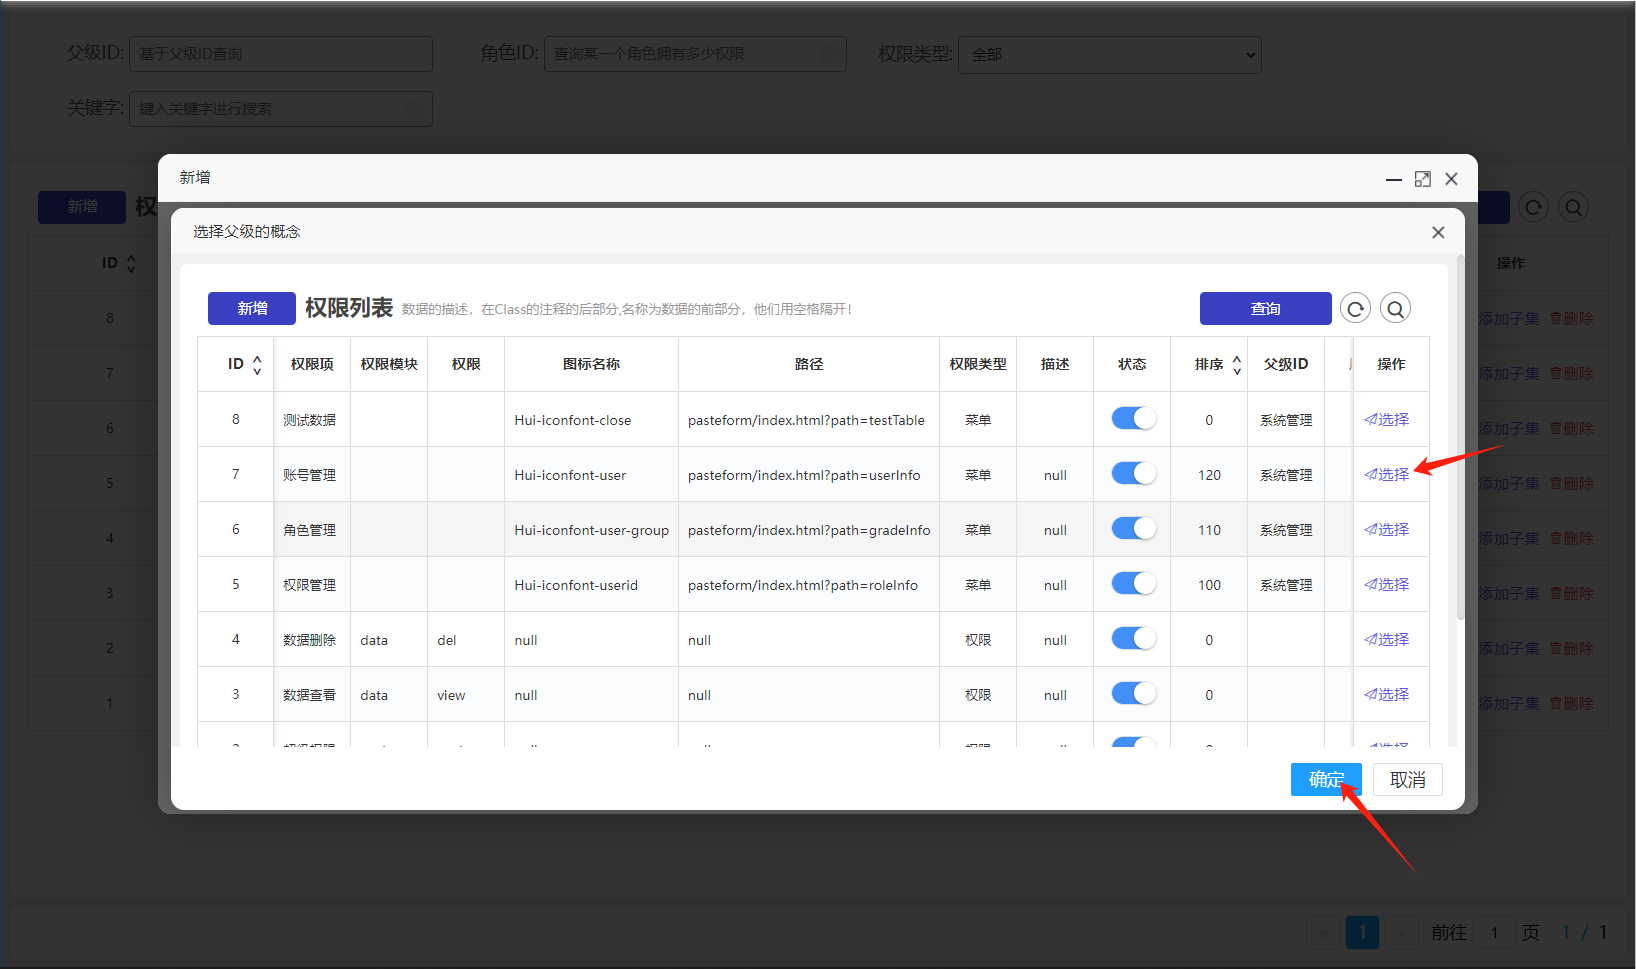Choose 选择 on 角色管理 row

(x=1387, y=530)
